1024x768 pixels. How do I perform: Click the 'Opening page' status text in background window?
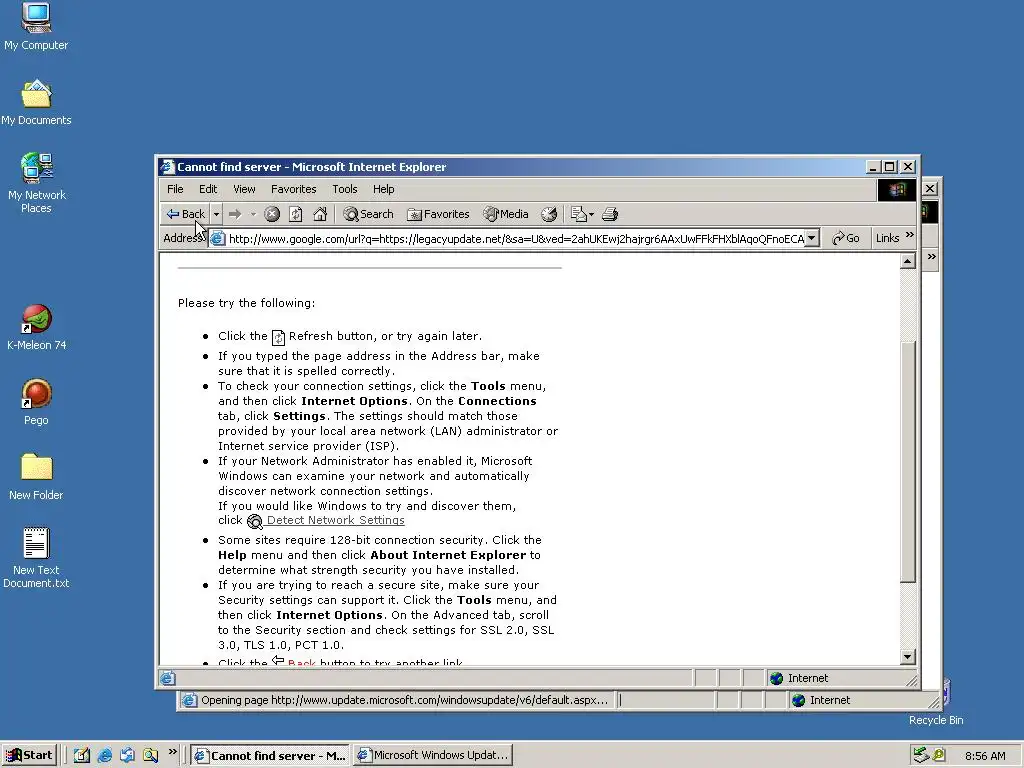404,700
